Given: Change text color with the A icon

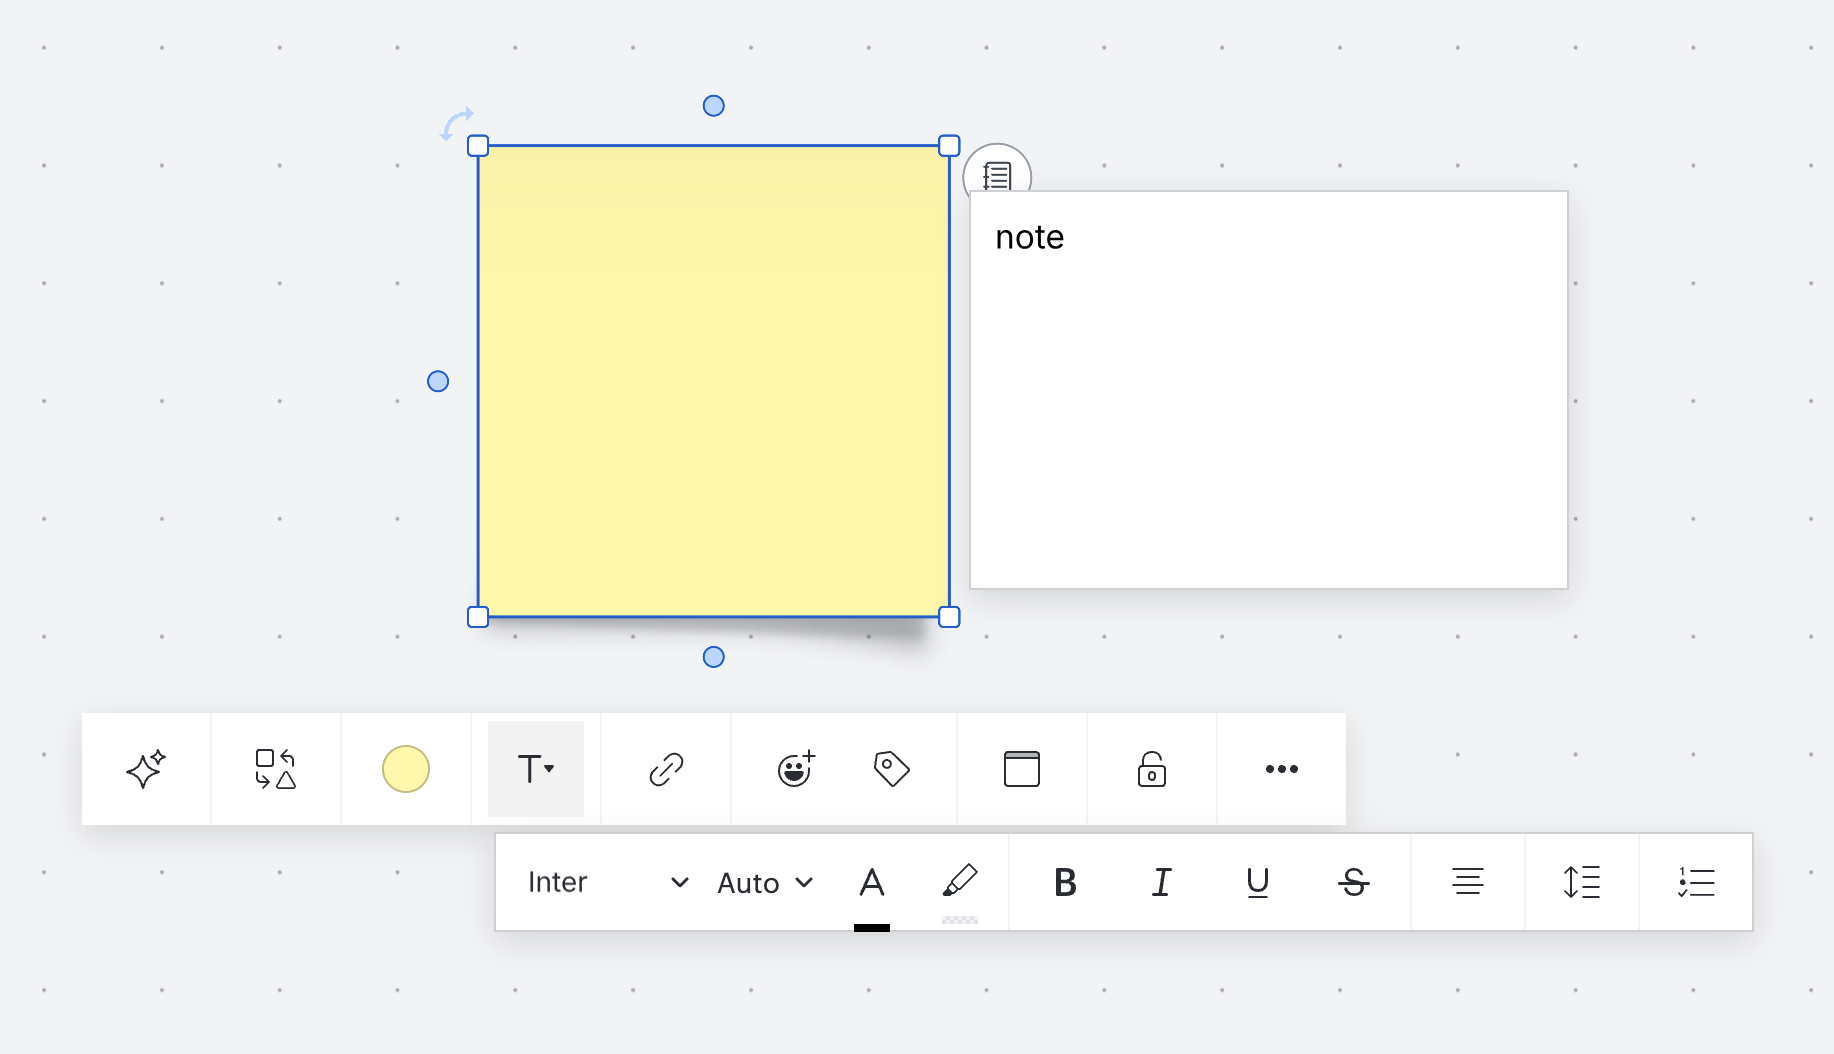Looking at the screenshot, I should [872, 884].
